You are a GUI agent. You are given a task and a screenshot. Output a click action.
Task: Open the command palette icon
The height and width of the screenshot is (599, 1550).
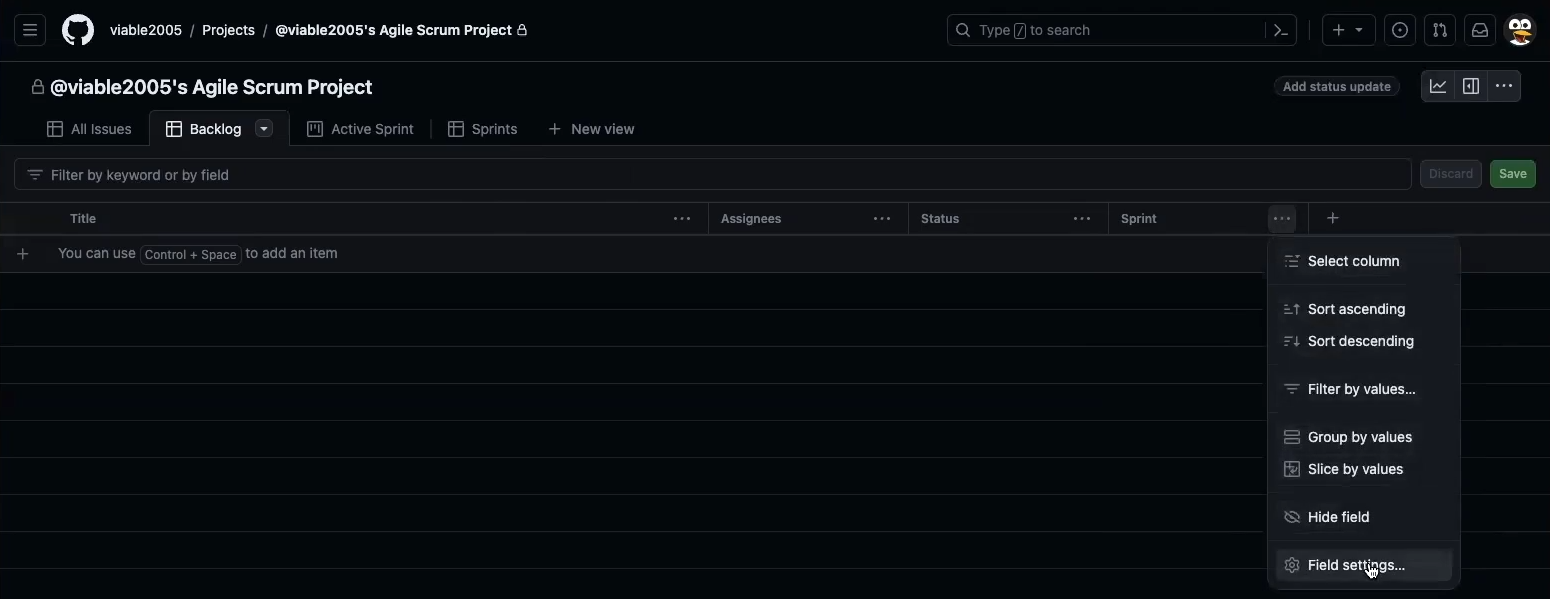(1280, 30)
